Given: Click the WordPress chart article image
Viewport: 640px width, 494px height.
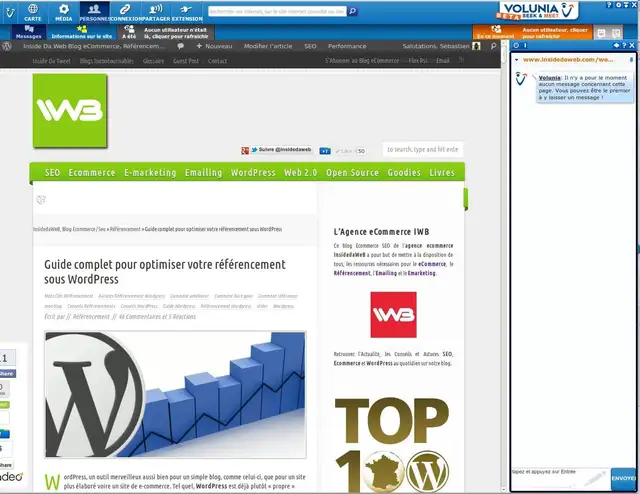Looking at the screenshot, I should (176, 394).
